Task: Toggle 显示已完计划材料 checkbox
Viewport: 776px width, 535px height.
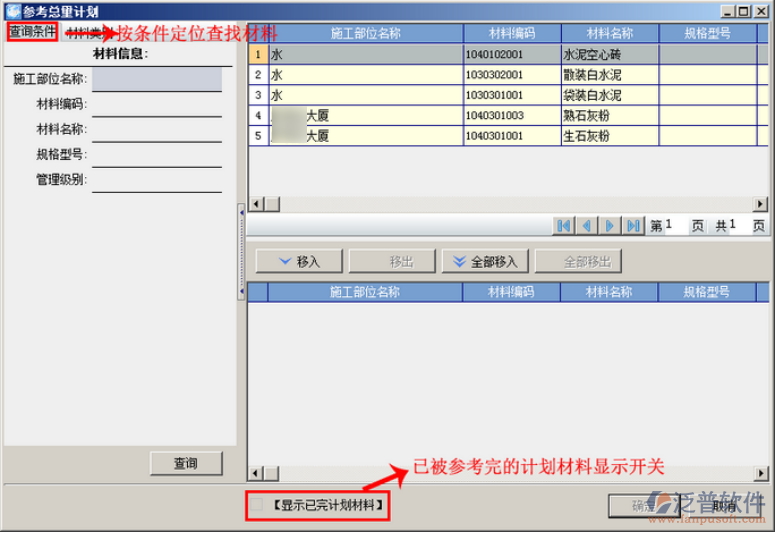Action: (x=256, y=505)
